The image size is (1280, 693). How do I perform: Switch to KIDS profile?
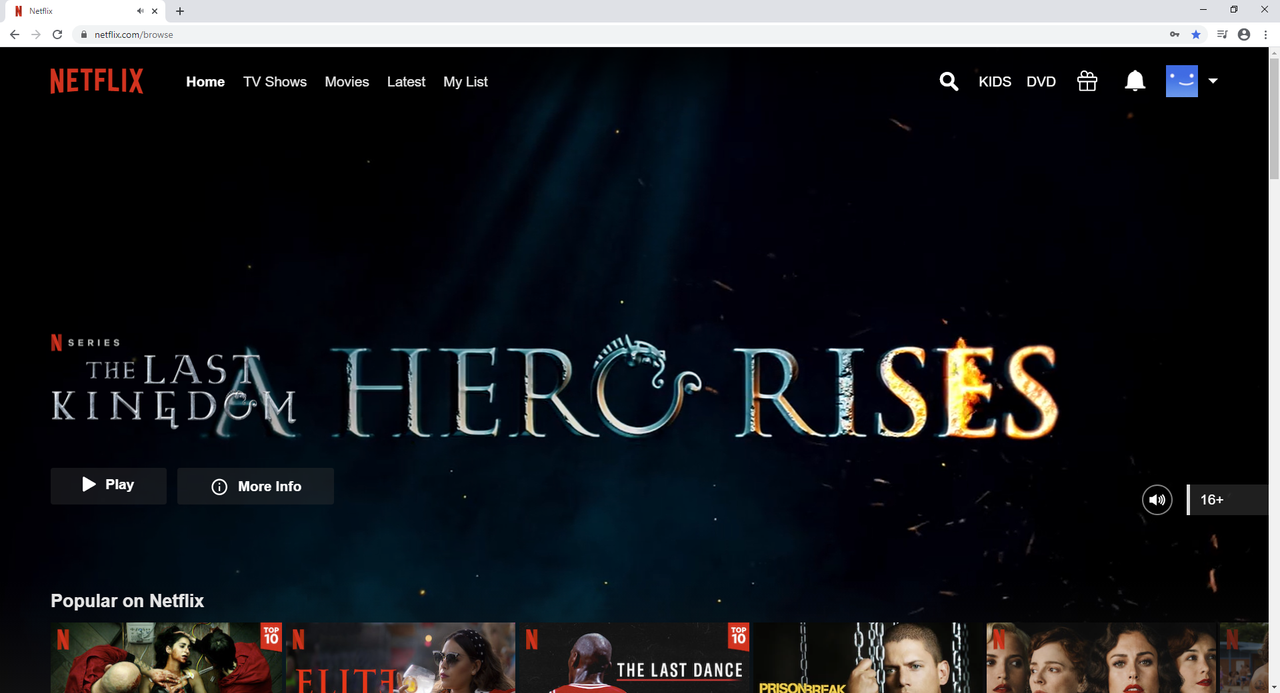pyautogui.click(x=995, y=82)
